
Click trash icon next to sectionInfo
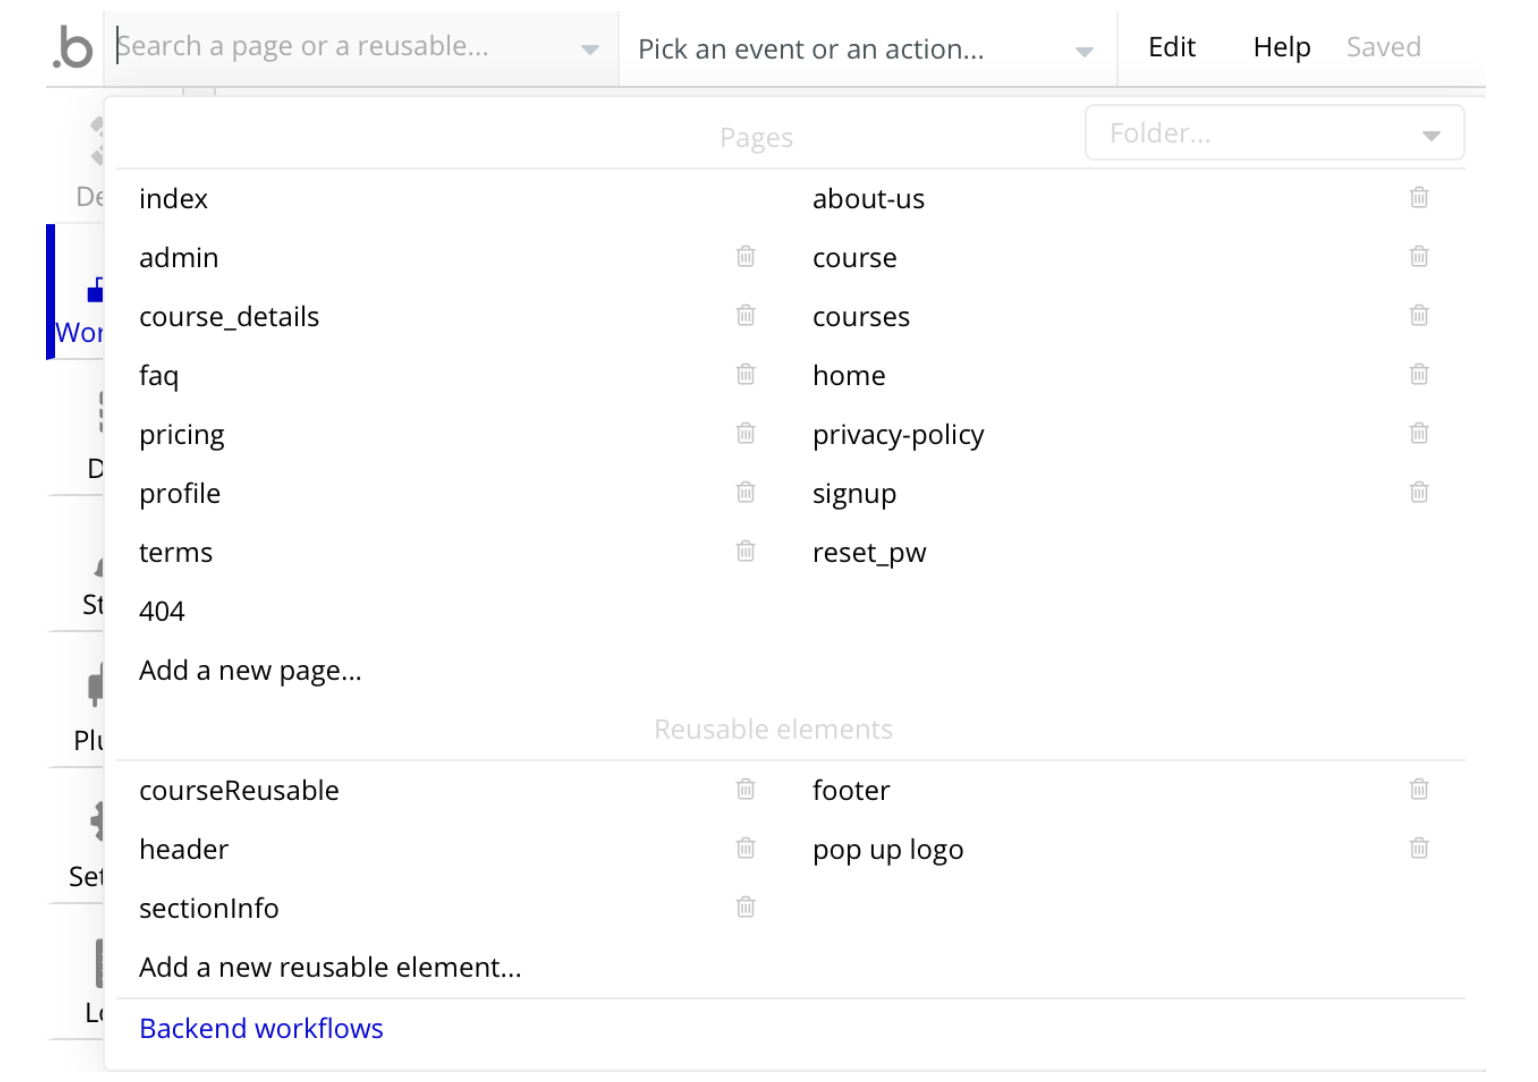pyautogui.click(x=745, y=908)
